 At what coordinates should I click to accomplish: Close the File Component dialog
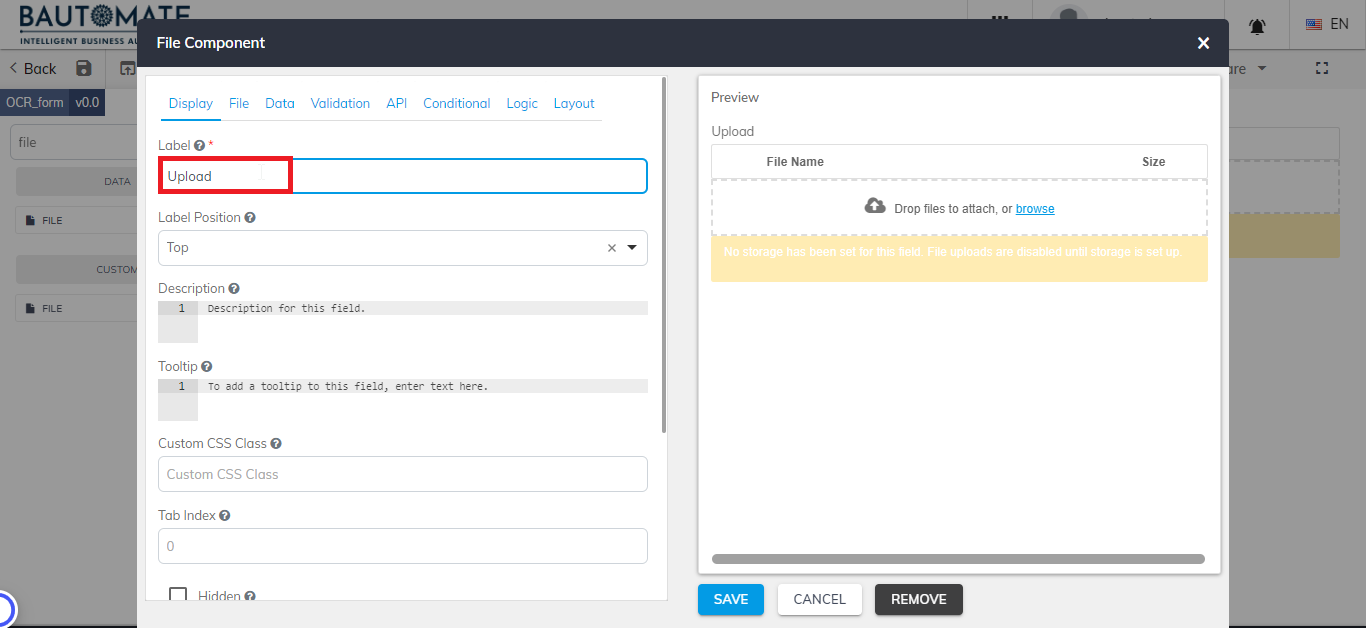pos(1203,43)
